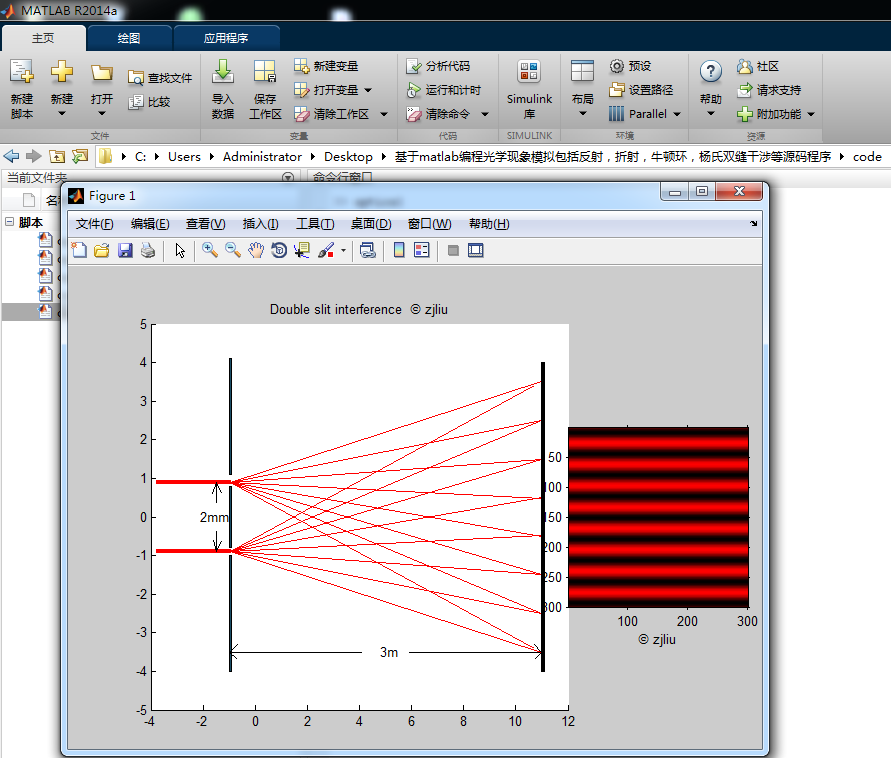891x758 pixels.
Task: Expand the Open (打开) dropdown arrow
Action: 102,114
